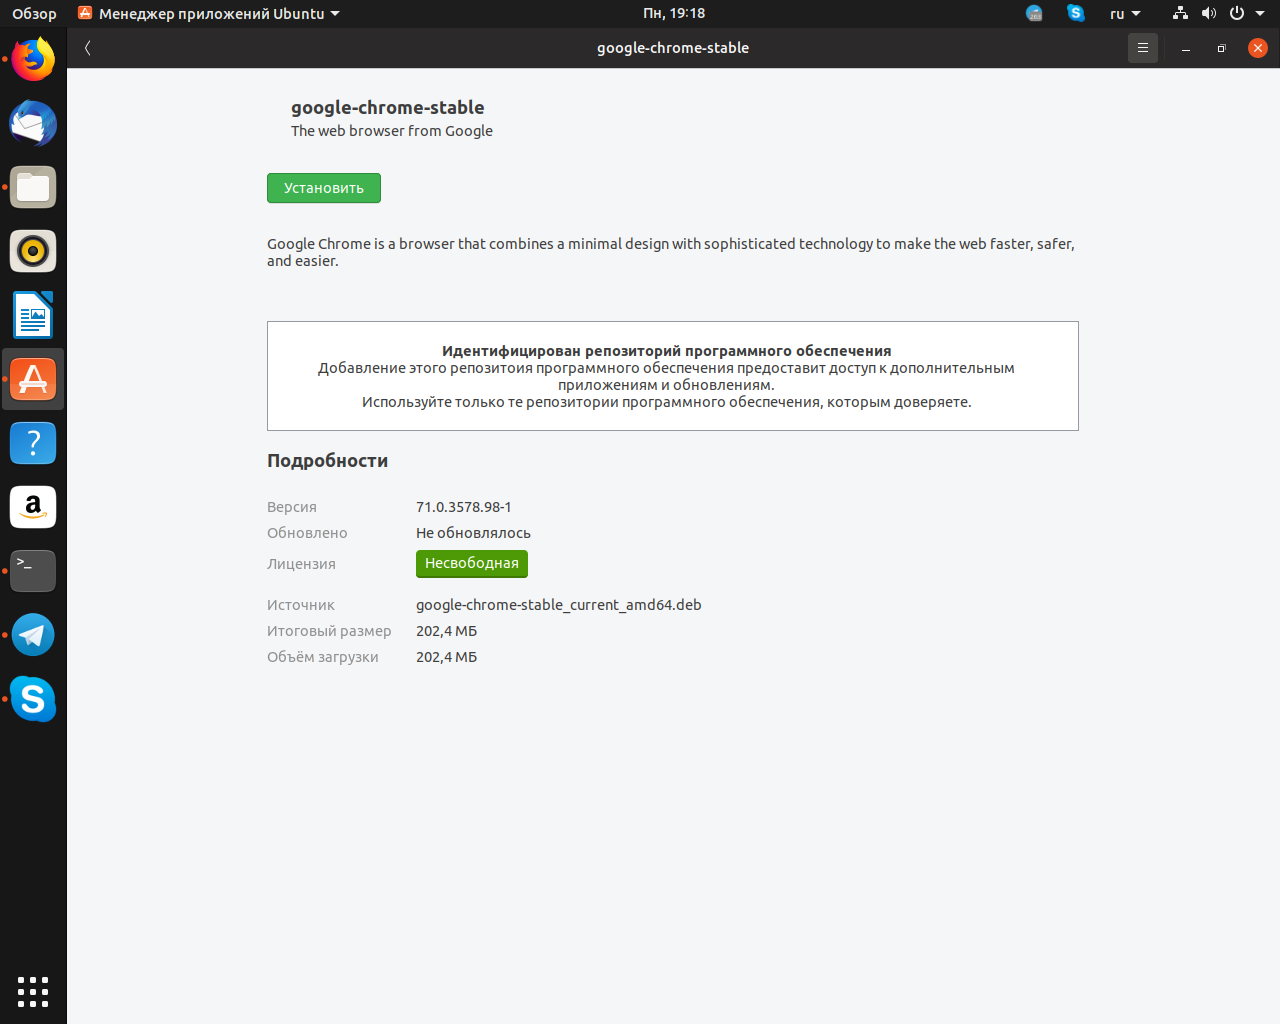Go back using the header arrow
Image resolution: width=1280 pixels, height=1024 pixels.
pyautogui.click(x=88, y=48)
